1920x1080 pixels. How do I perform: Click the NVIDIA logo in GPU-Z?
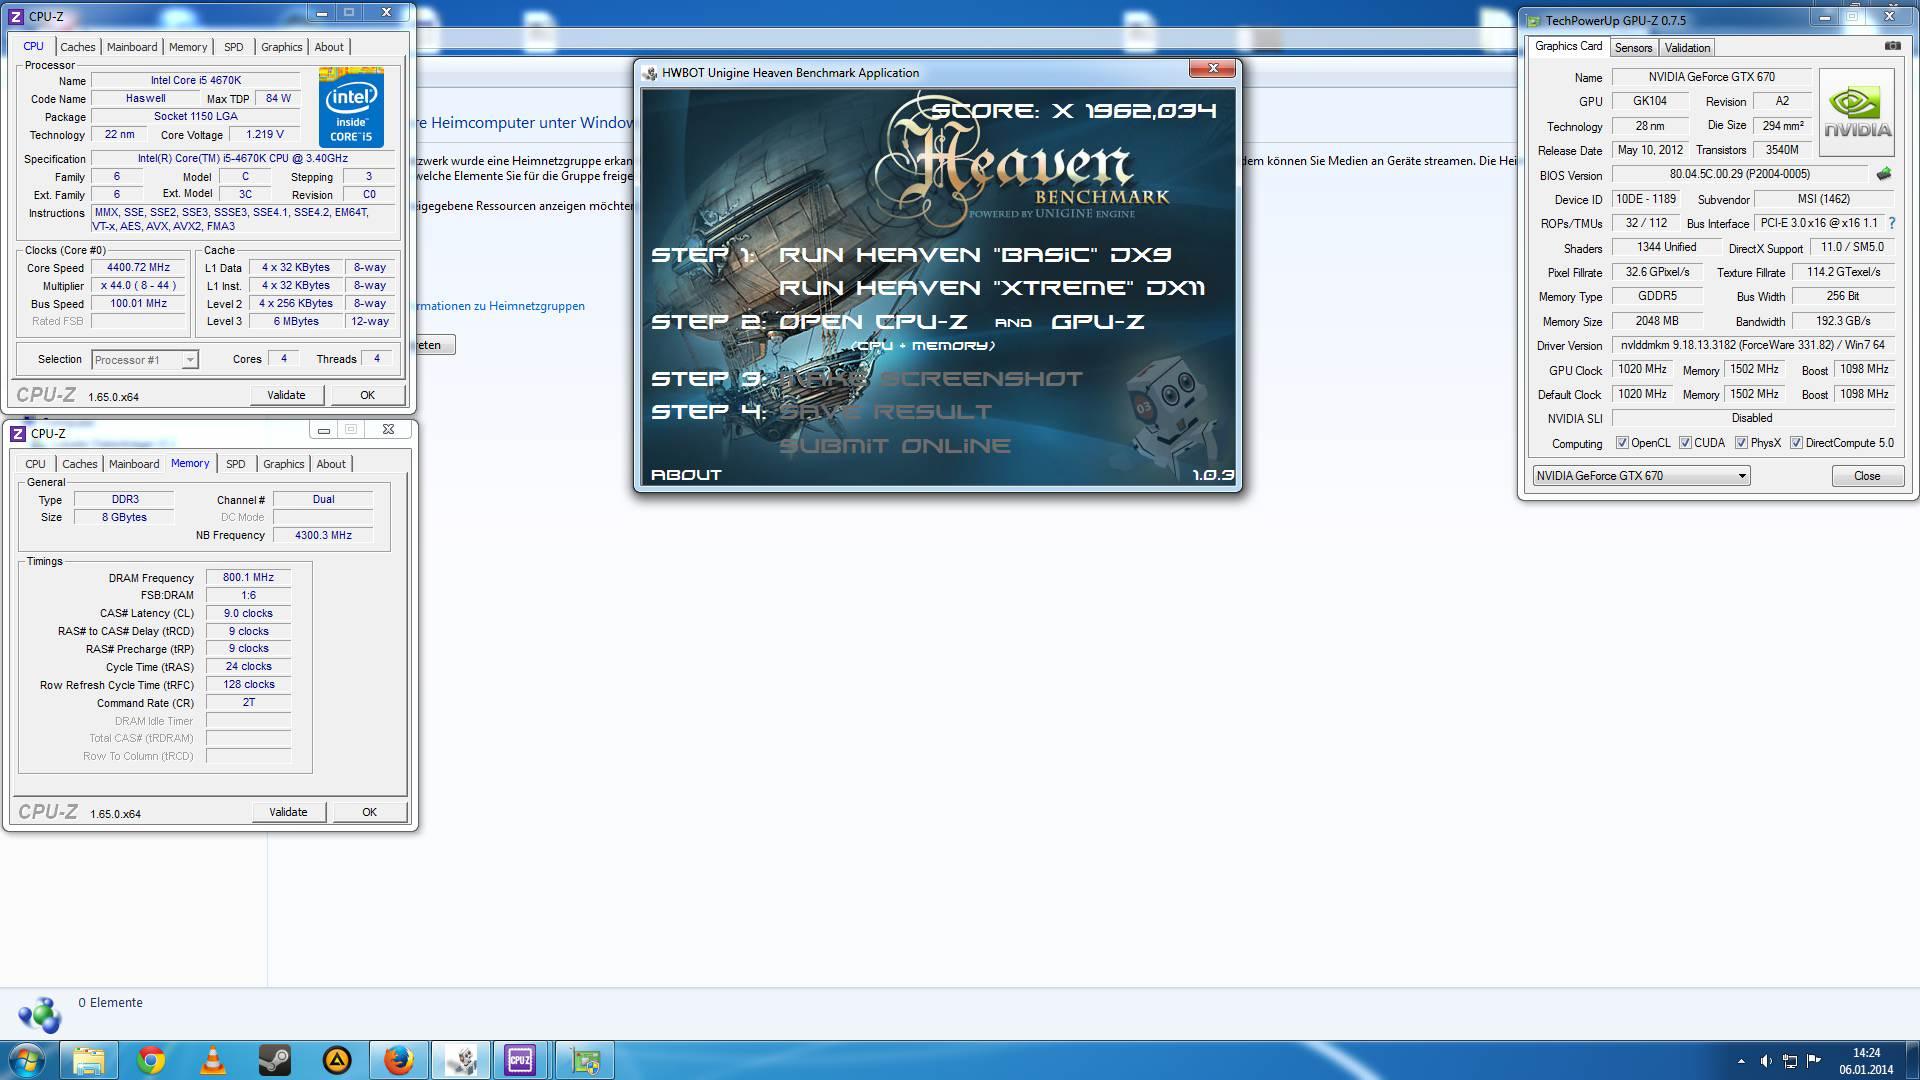pyautogui.click(x=1857, y=113)
